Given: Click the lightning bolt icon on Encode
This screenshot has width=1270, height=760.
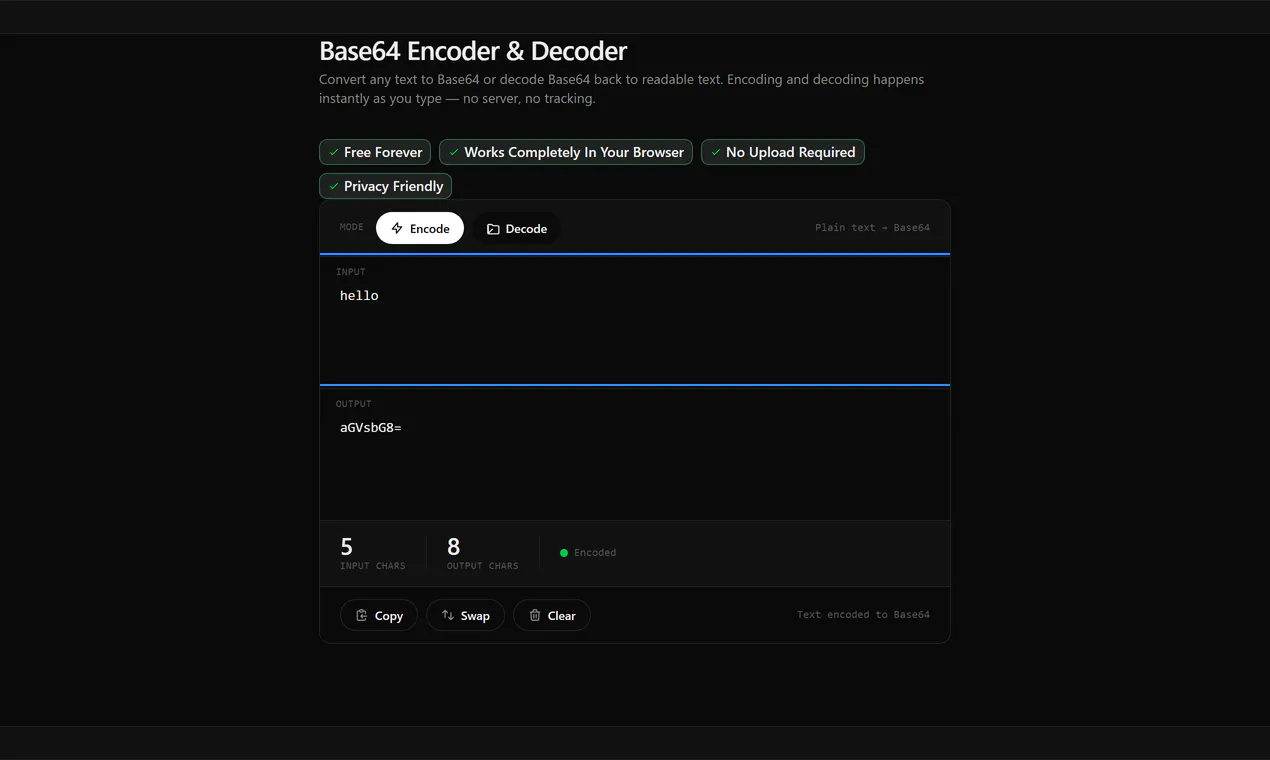Looking at the screenshot, I should click(x=397, y=228).
